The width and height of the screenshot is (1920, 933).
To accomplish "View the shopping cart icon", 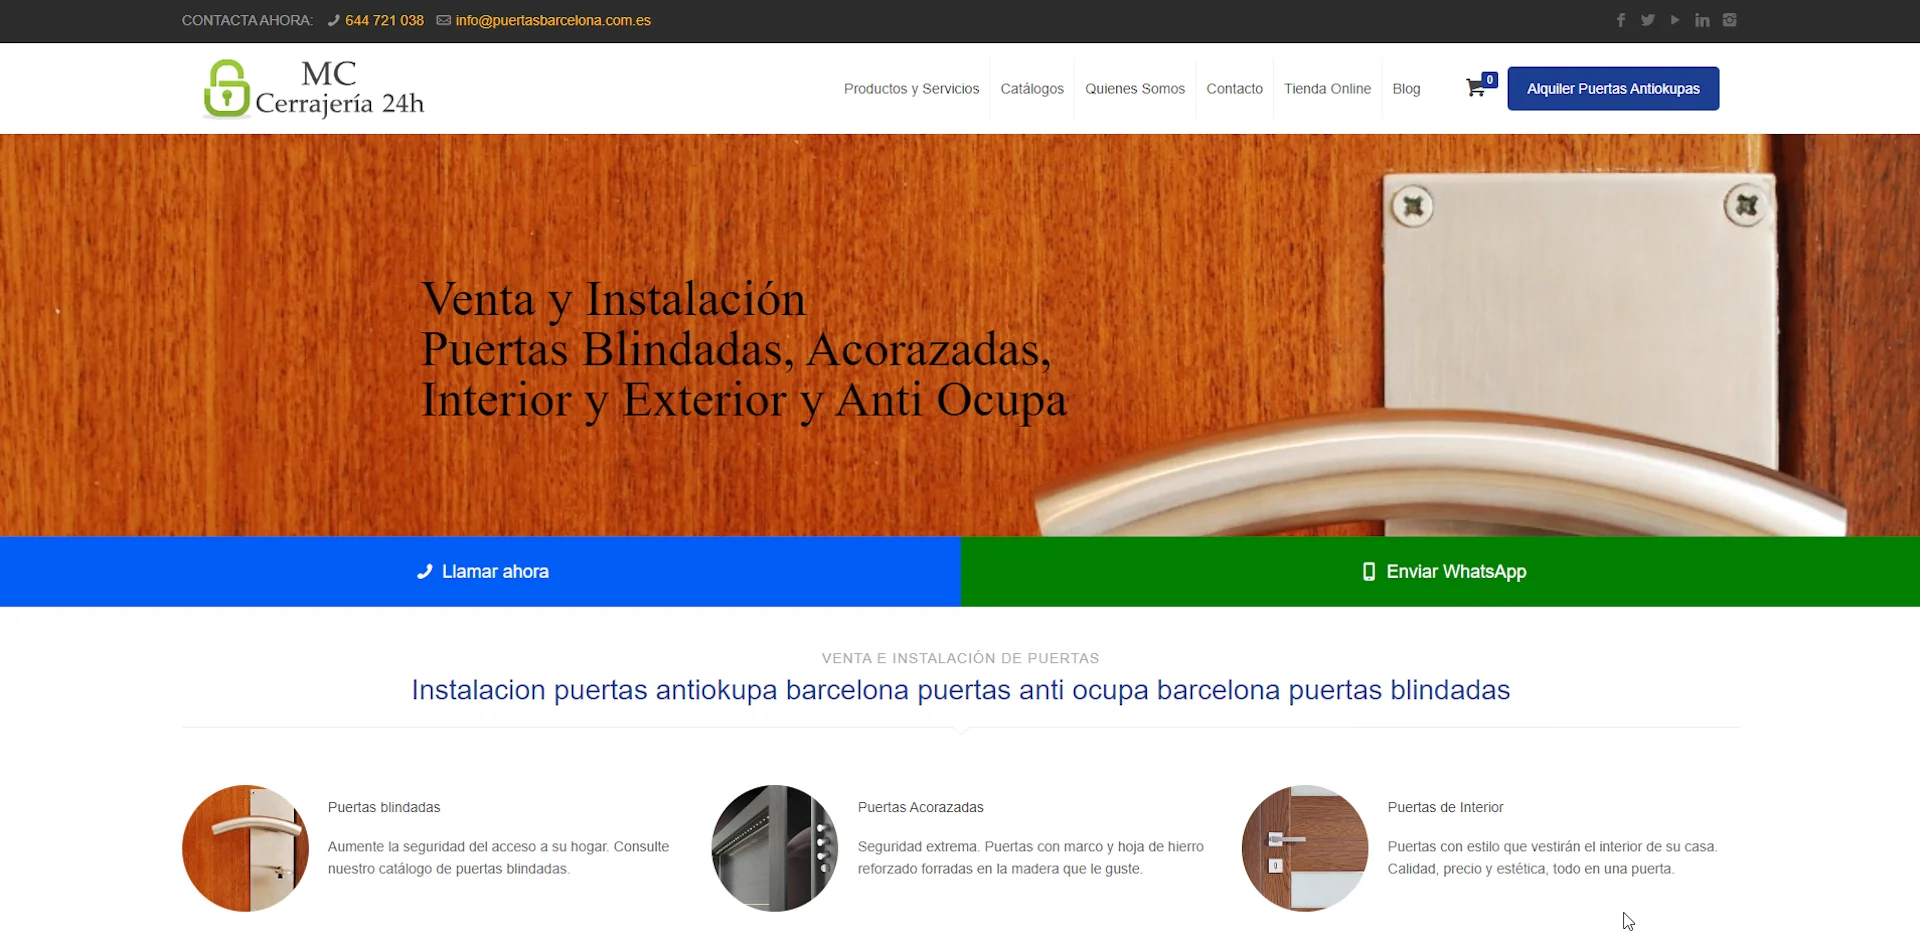I will [x=1475, y=88].
